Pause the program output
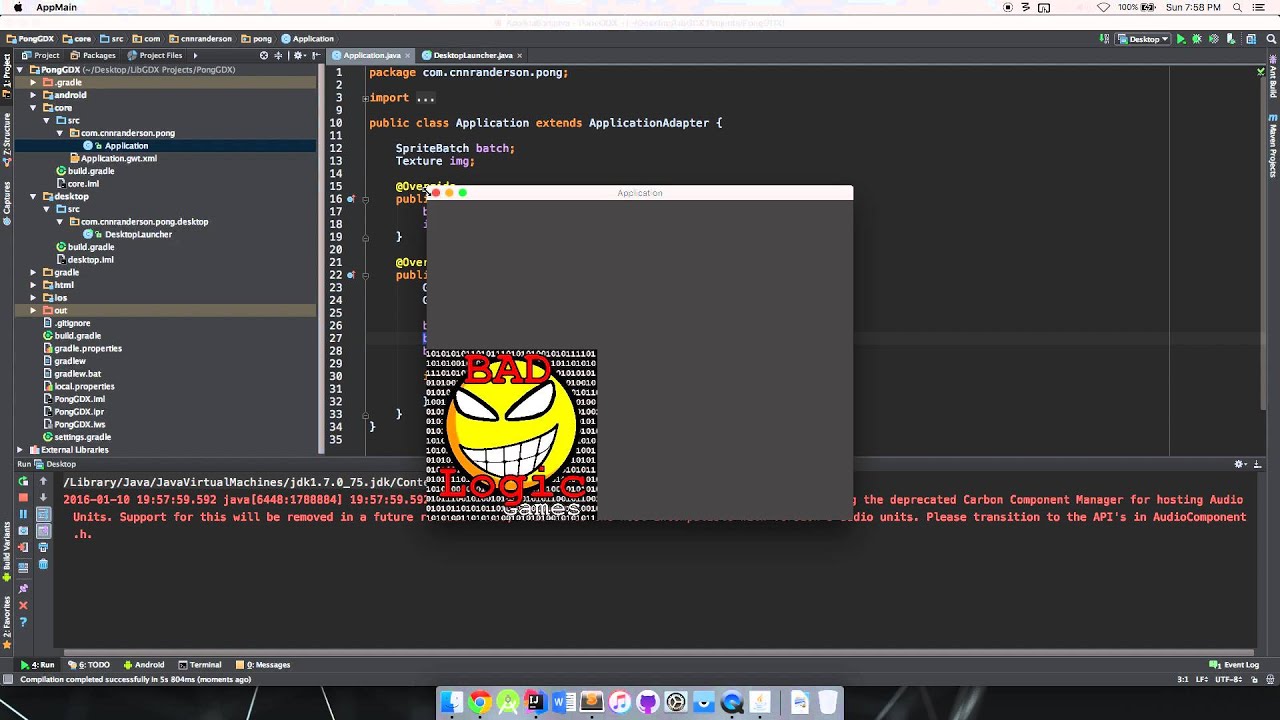Viewport: 1280px width, 720px height. click(23, 514)
